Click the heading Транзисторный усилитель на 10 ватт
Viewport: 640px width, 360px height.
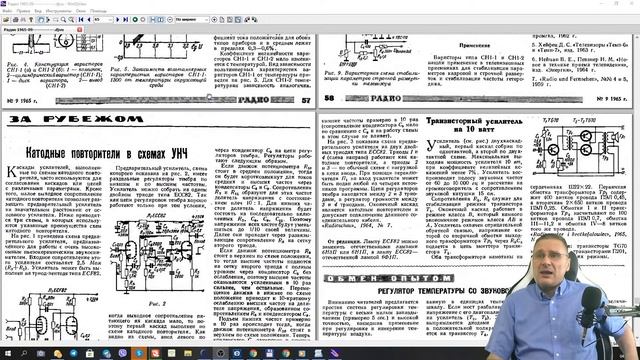pyautogui.click(x=474, y=125)
